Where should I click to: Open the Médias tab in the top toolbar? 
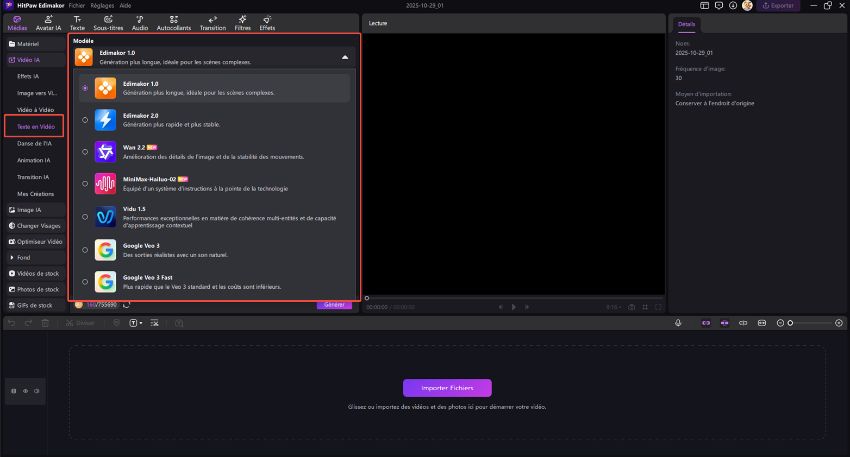(x=17, y=23)
